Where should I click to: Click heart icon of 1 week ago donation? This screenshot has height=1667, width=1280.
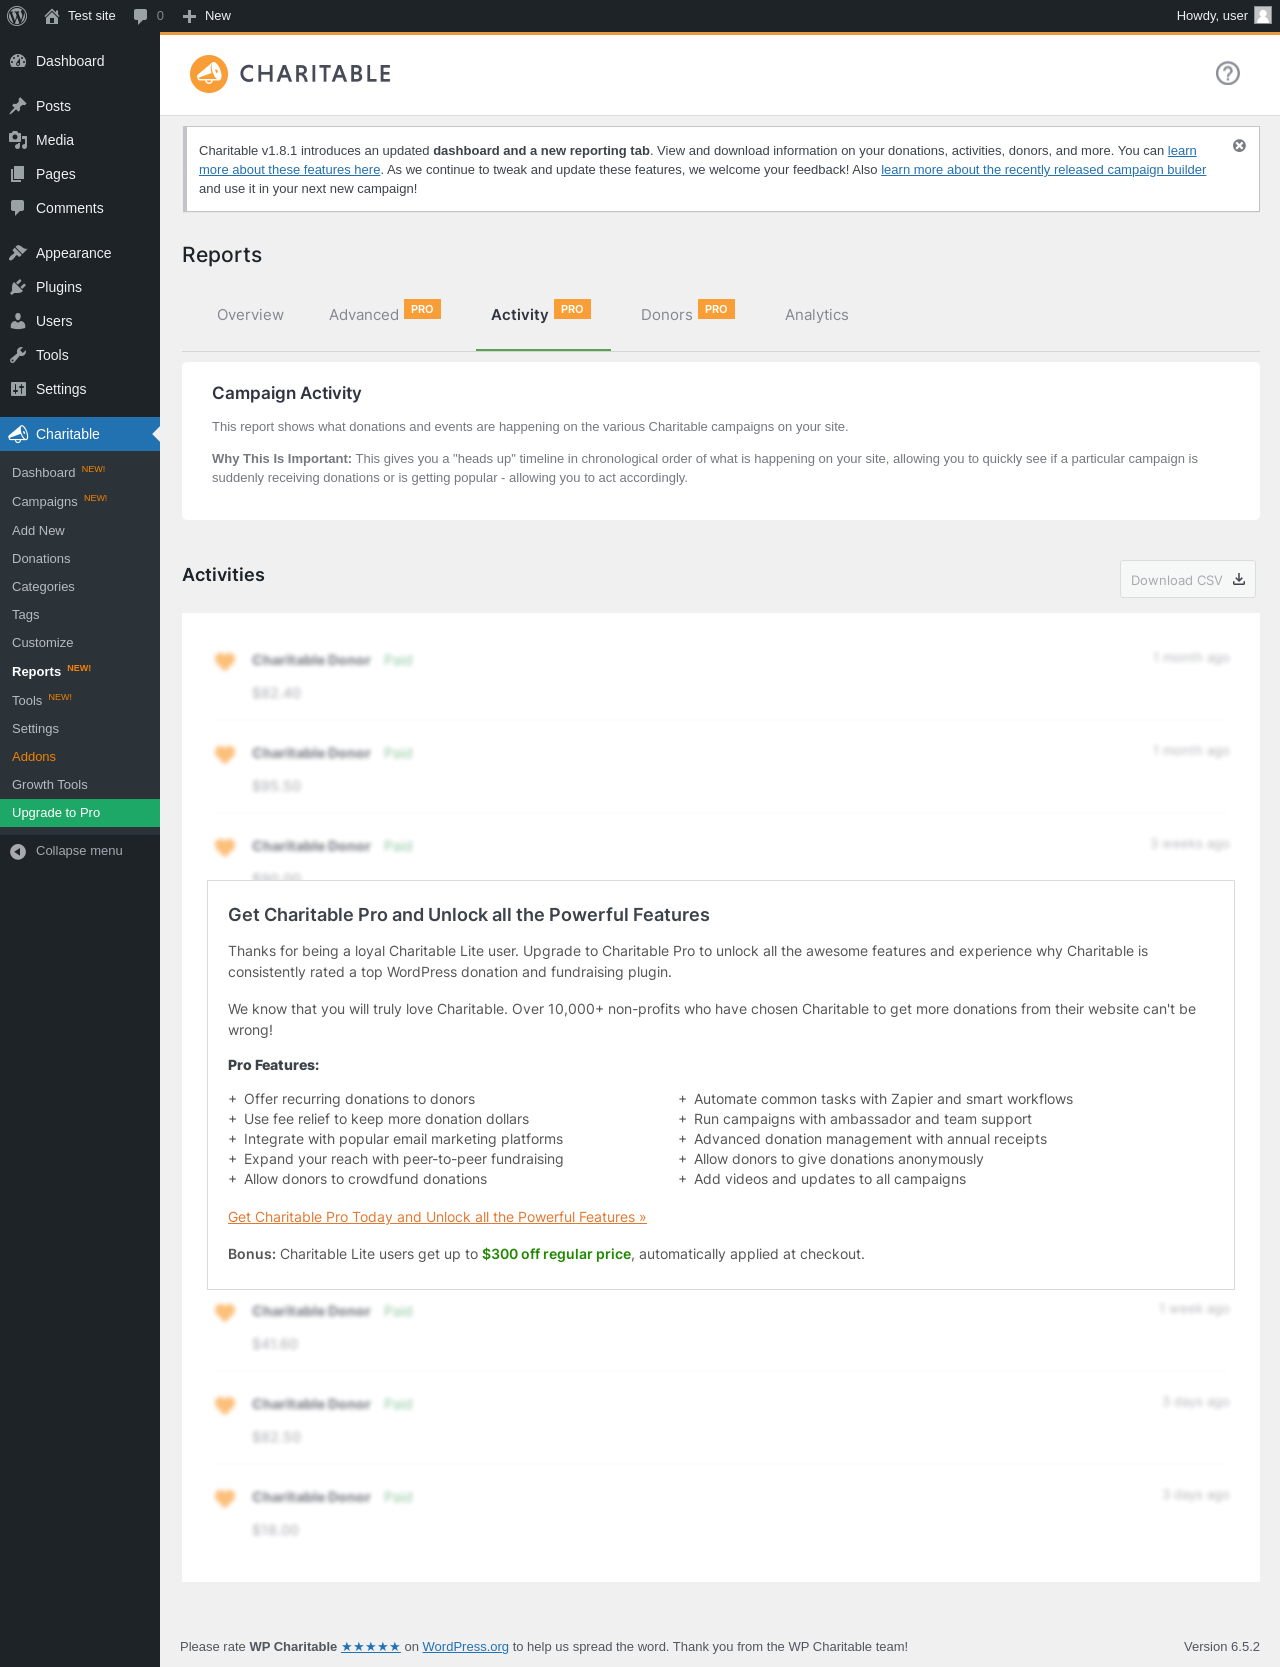(x=225, y=1312)
